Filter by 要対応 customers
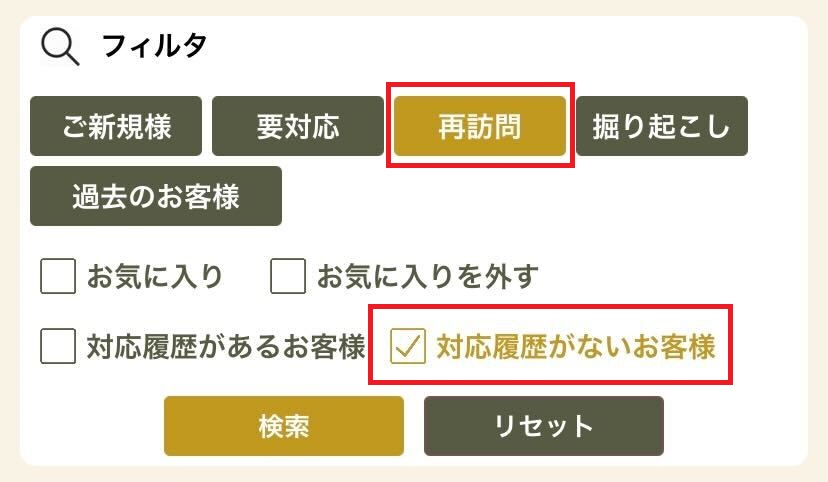Screen dimensions: 828x482 tap(298, 127)
